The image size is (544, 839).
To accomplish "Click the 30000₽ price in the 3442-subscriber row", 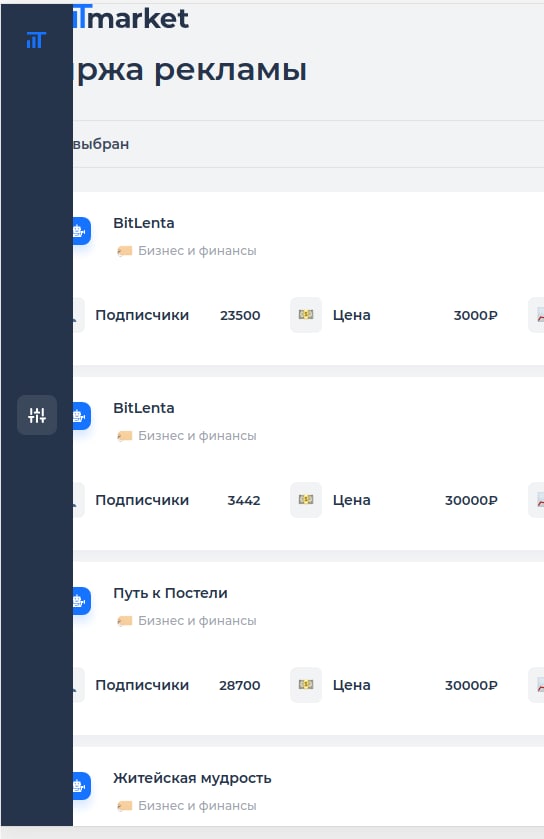I will (x=471, y=500).
